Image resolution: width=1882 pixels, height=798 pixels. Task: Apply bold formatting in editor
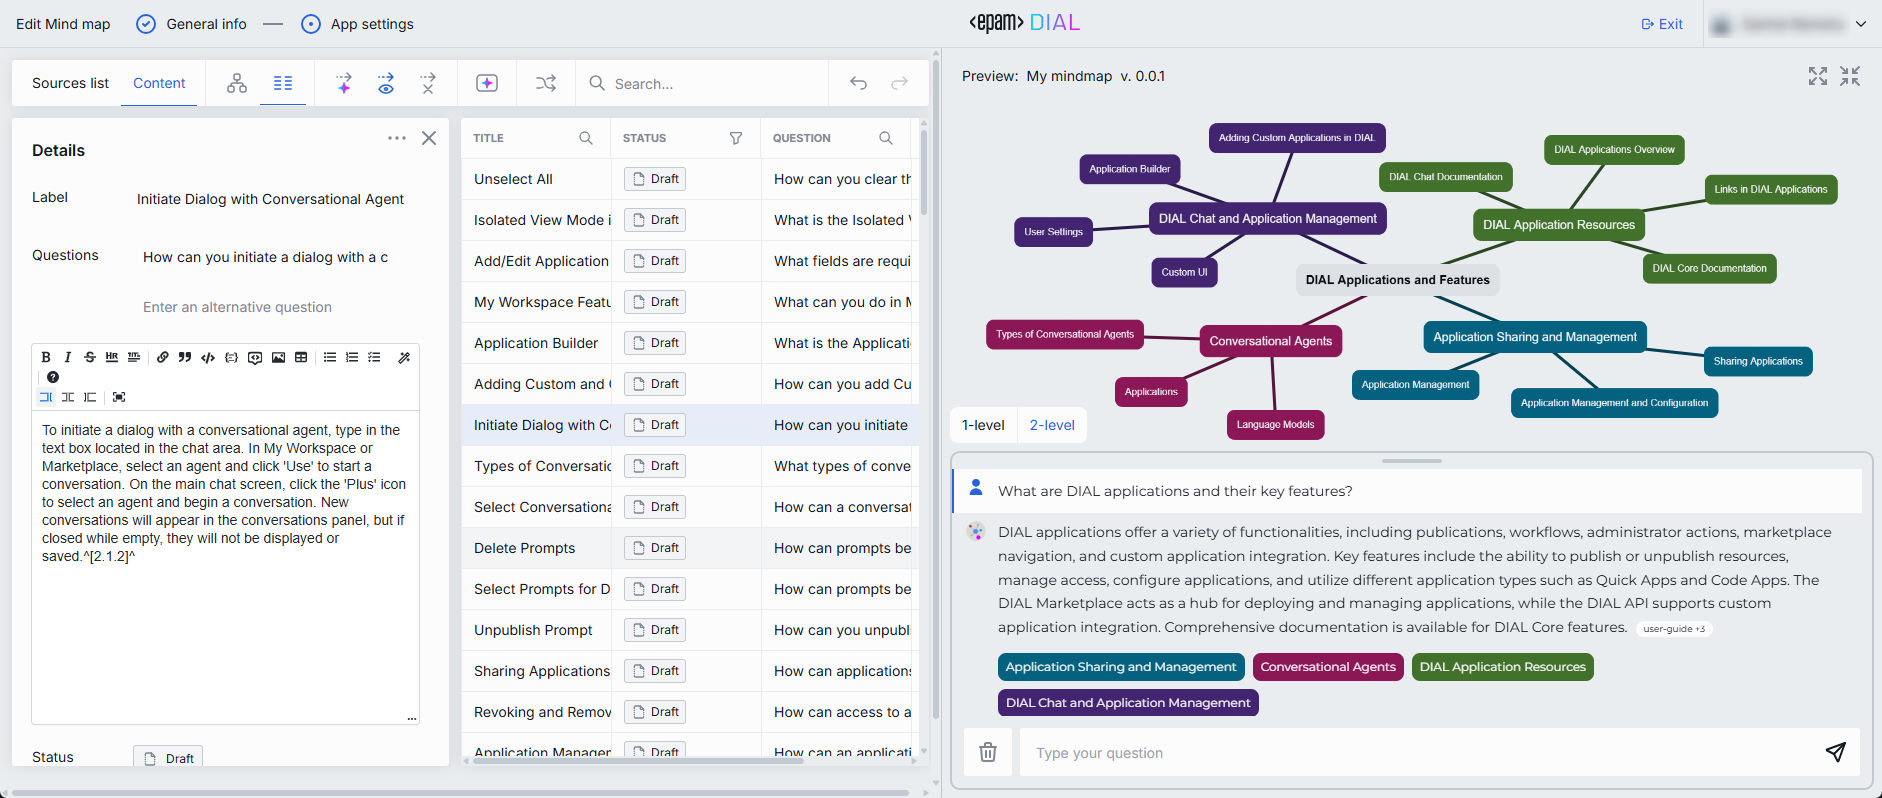pos(46,357)
